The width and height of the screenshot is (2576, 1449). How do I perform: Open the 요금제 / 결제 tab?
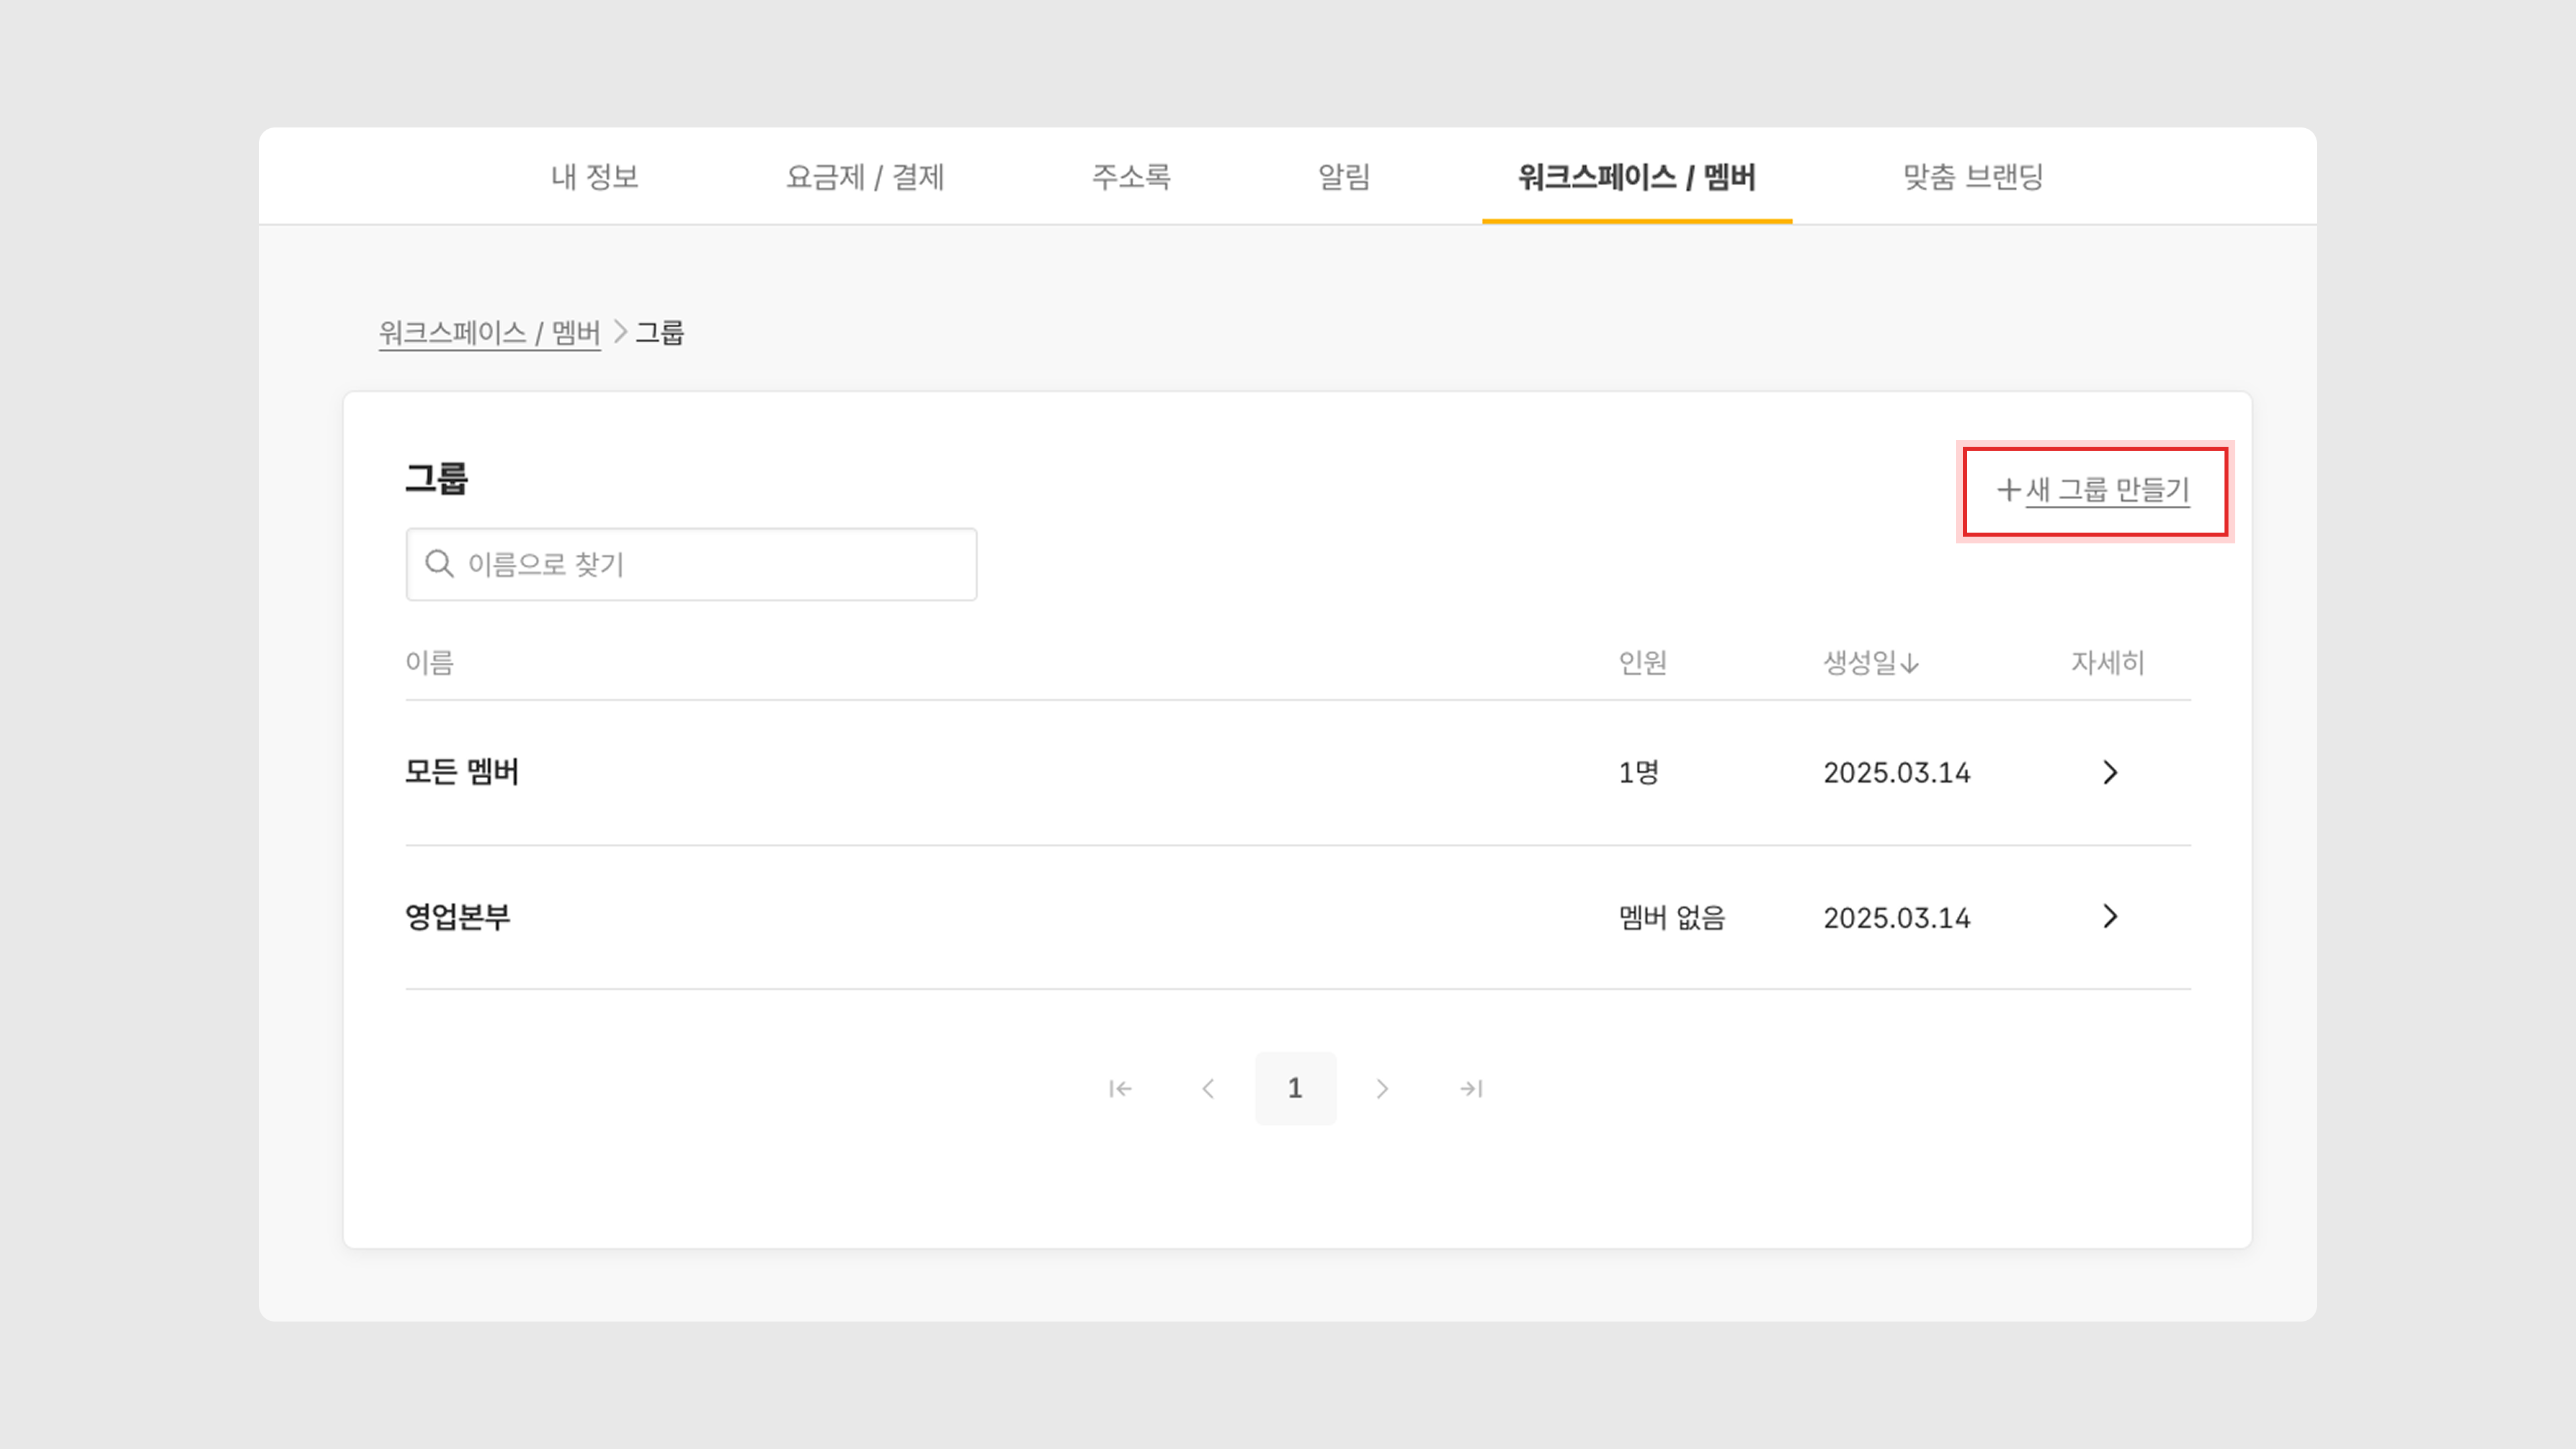[x=864, y=177]
